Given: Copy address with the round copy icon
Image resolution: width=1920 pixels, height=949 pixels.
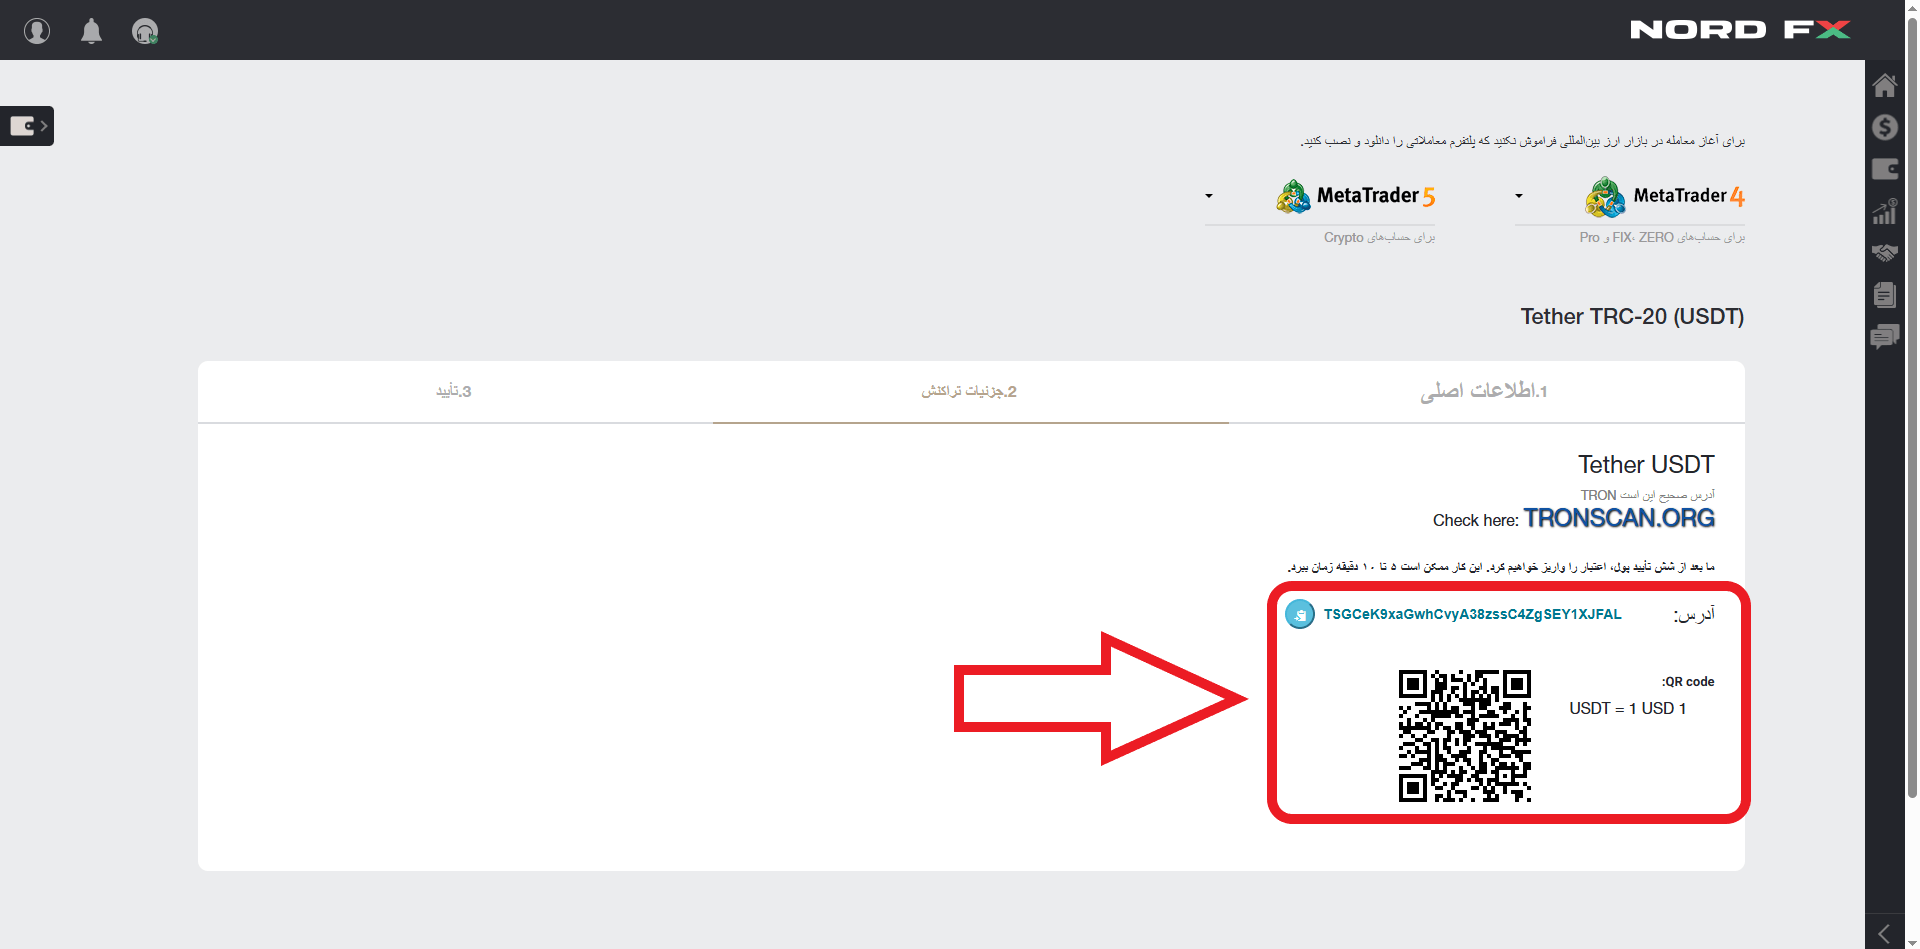Looking at the screenshot, I should coord(1300,614).
